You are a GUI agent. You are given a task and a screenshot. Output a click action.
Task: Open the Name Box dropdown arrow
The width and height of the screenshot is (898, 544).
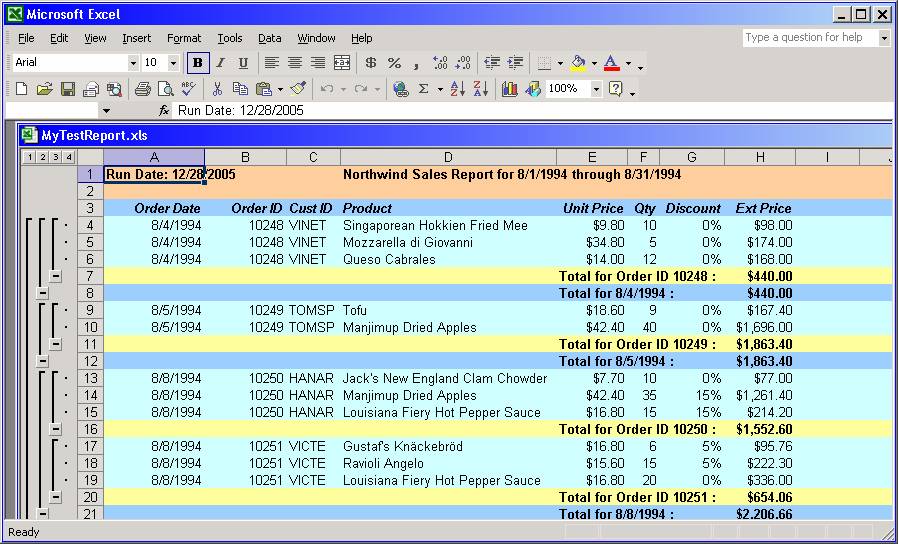tap(106, 111)
